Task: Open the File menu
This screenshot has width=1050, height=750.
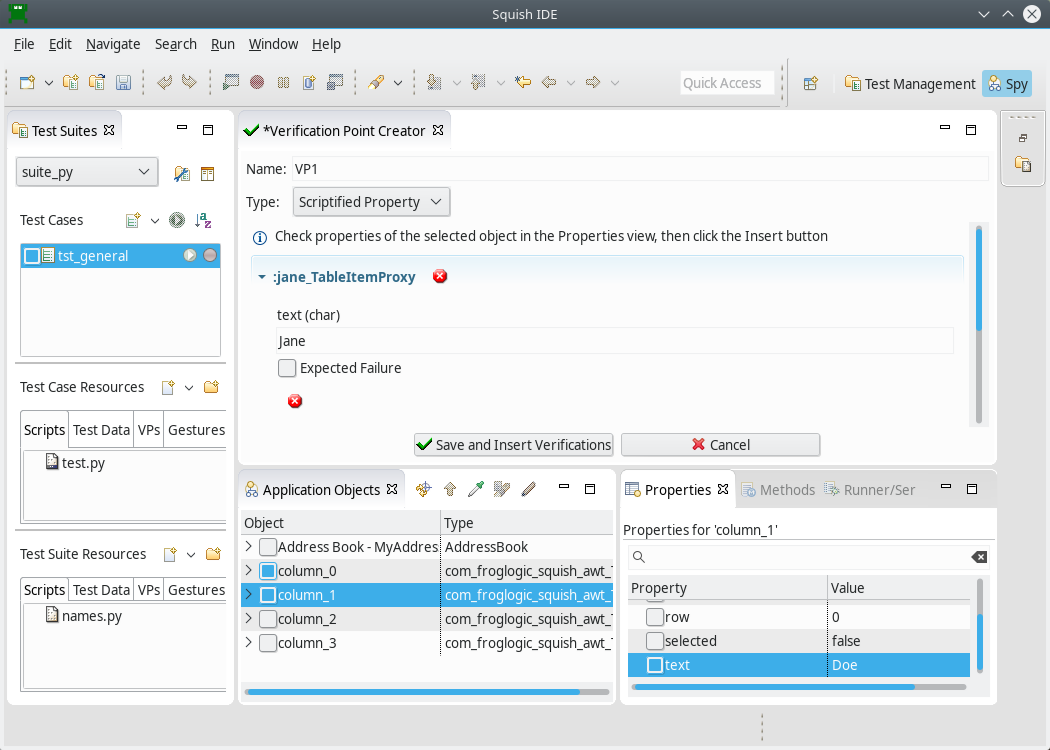Action: coord(24,44)
